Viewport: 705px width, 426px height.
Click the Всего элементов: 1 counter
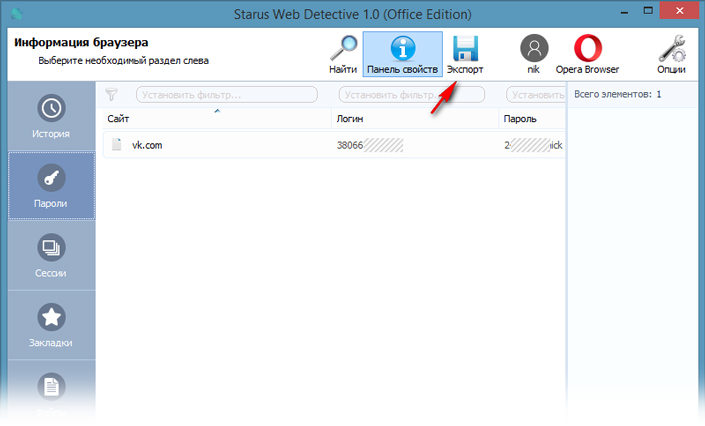617,94
